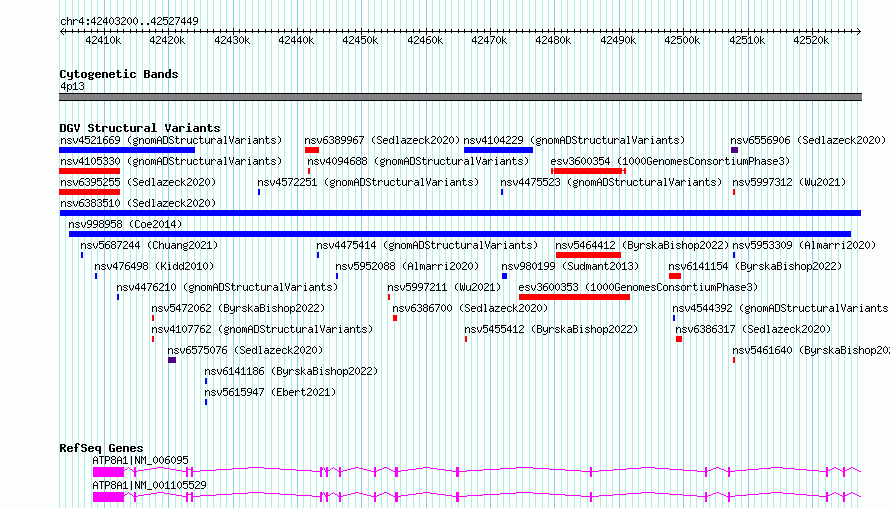Viewport: 890px width, 508px height.
Task: Click nsv4572251 gnomADStructuralVariants label
Action: [x=368, y=182]
